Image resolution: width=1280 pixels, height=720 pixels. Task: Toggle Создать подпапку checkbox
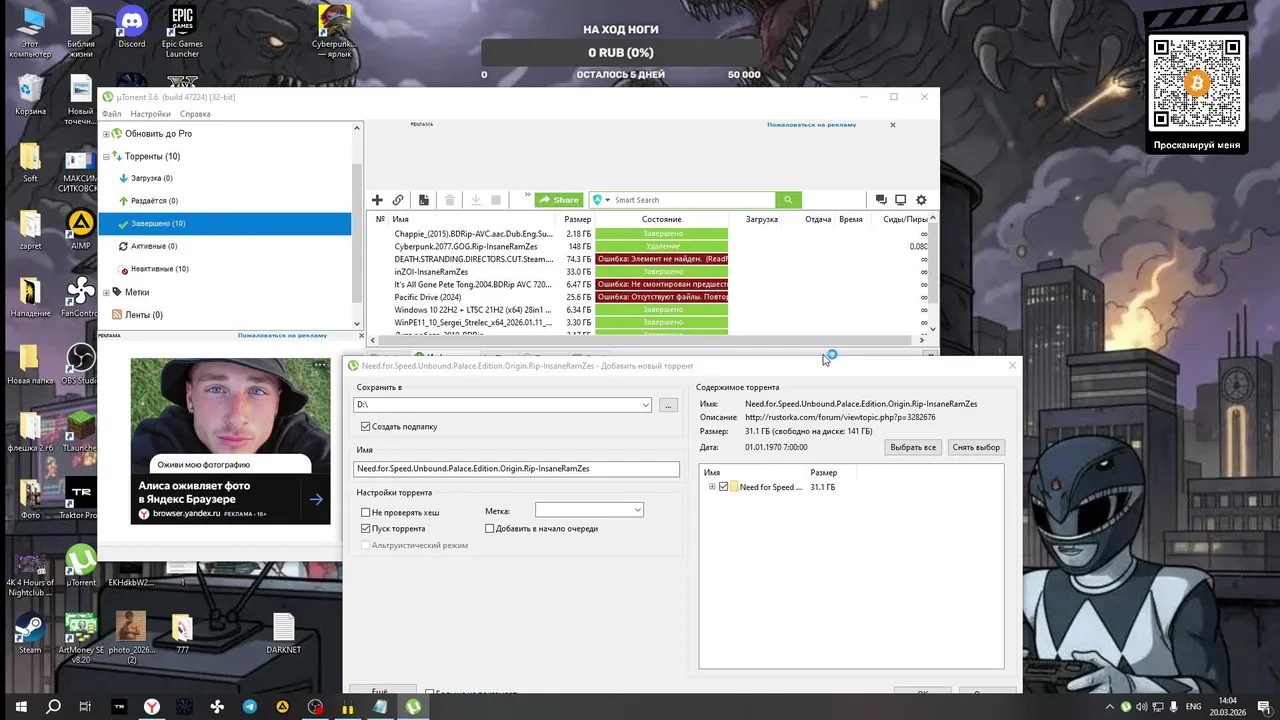(x=366, y=427)
